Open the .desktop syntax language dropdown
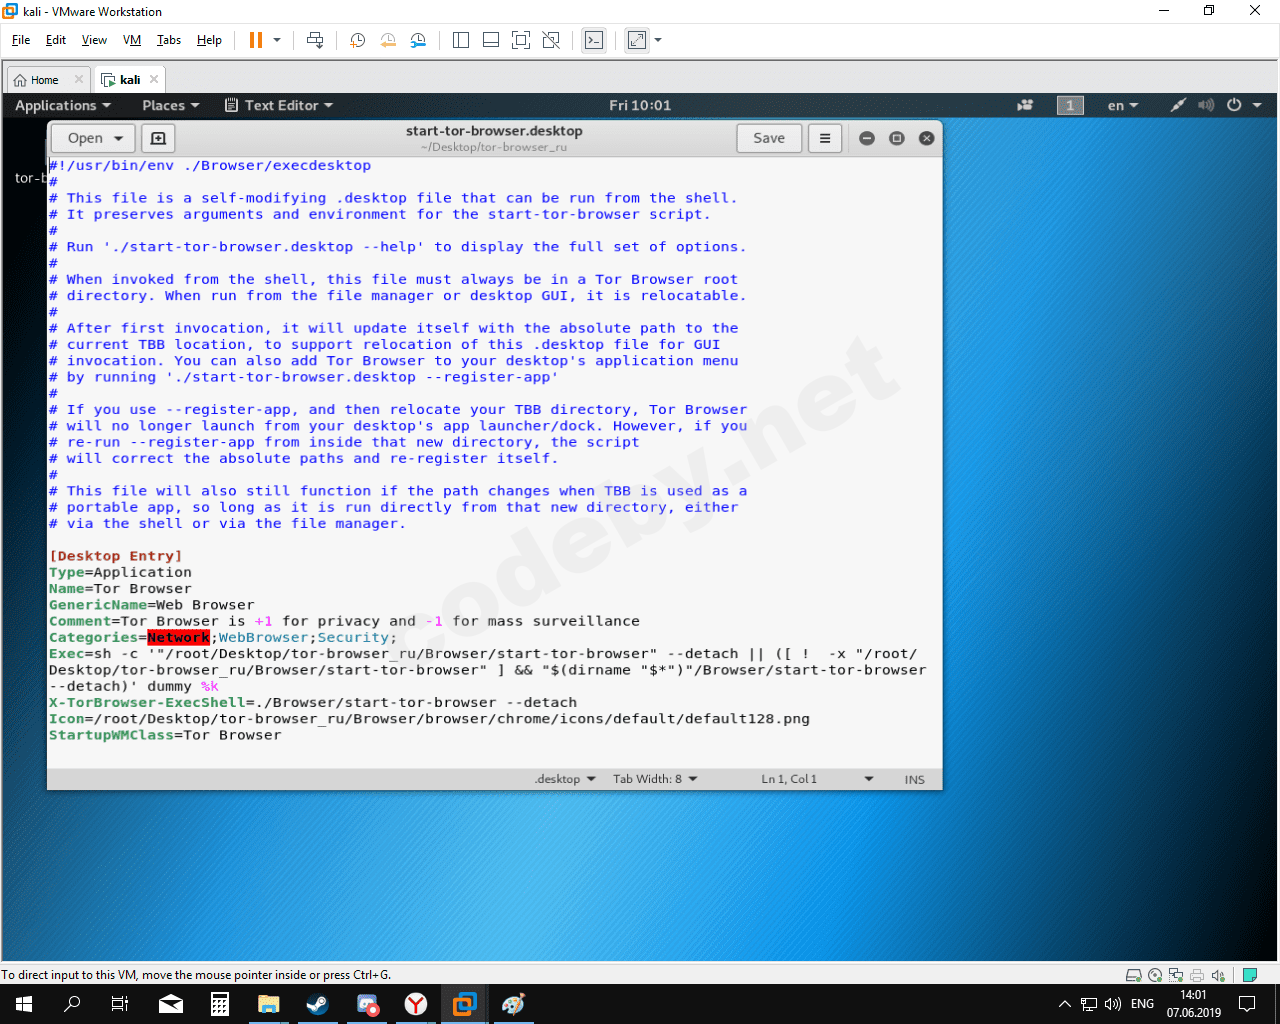The image size is (1280, 1024). click(565, 779)
